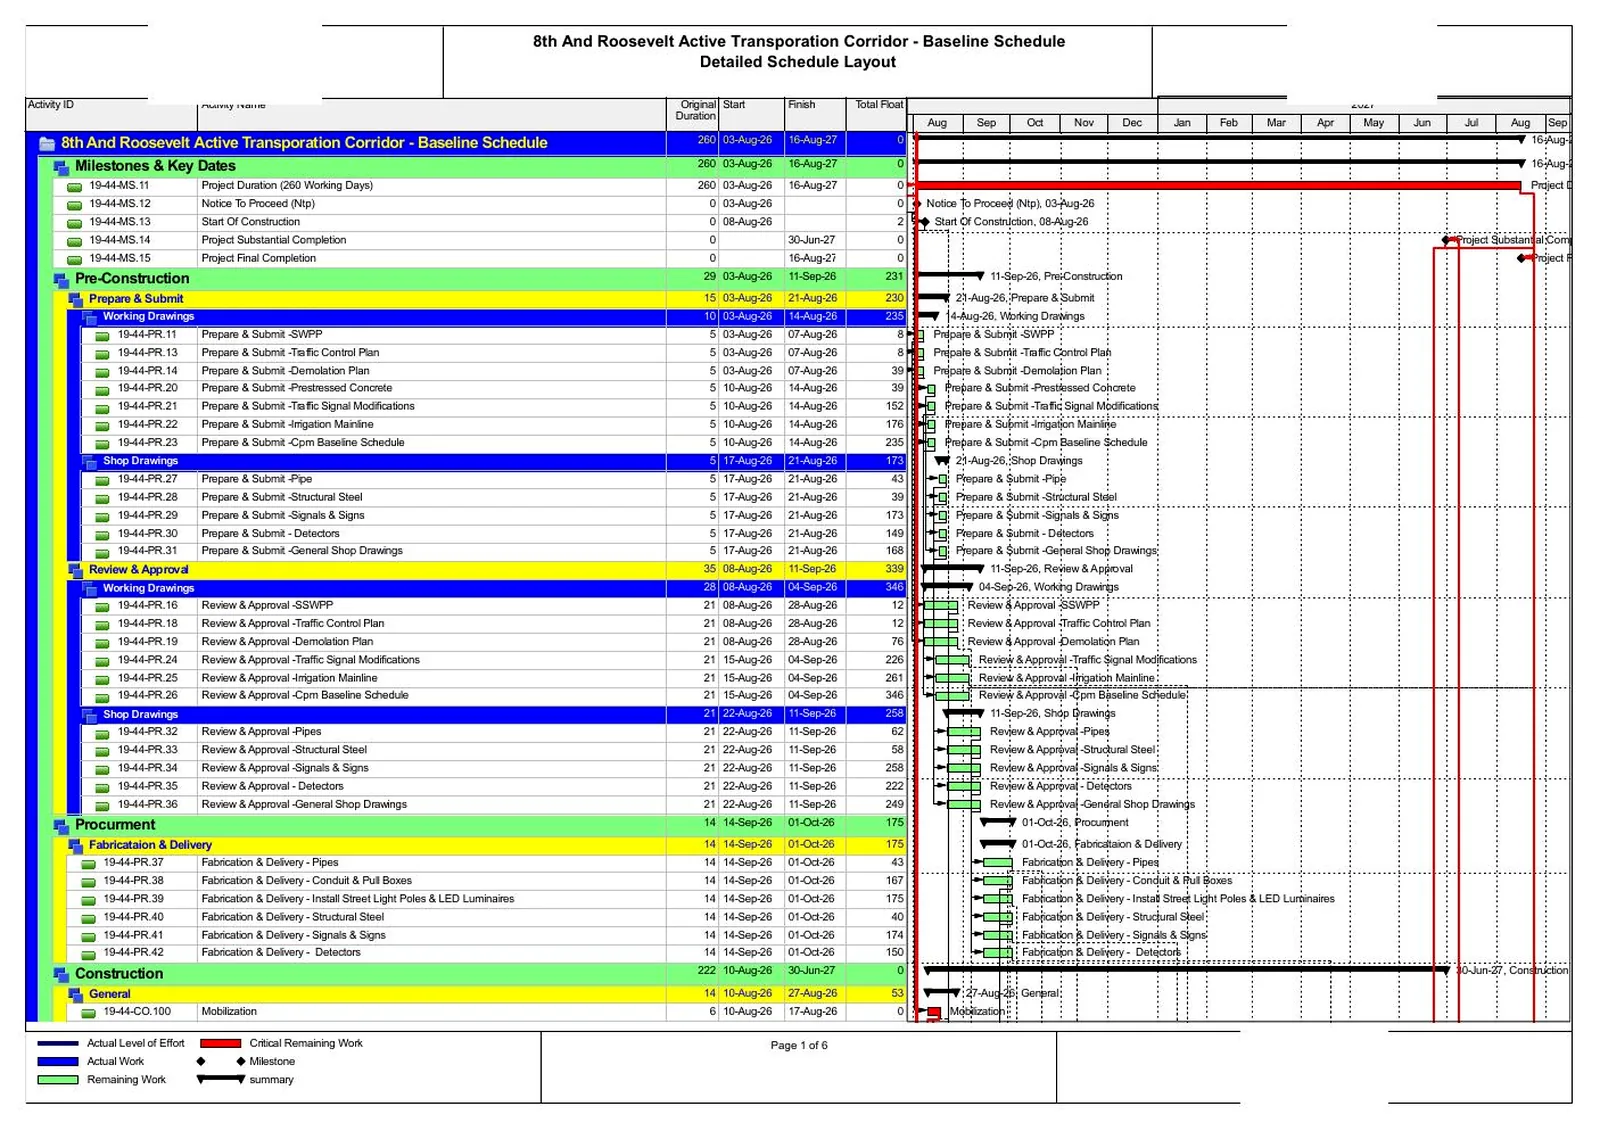Click the activity icon for 19-44-PR.11
Screen dimensions: 1600x1131
(x=102, y=336)
